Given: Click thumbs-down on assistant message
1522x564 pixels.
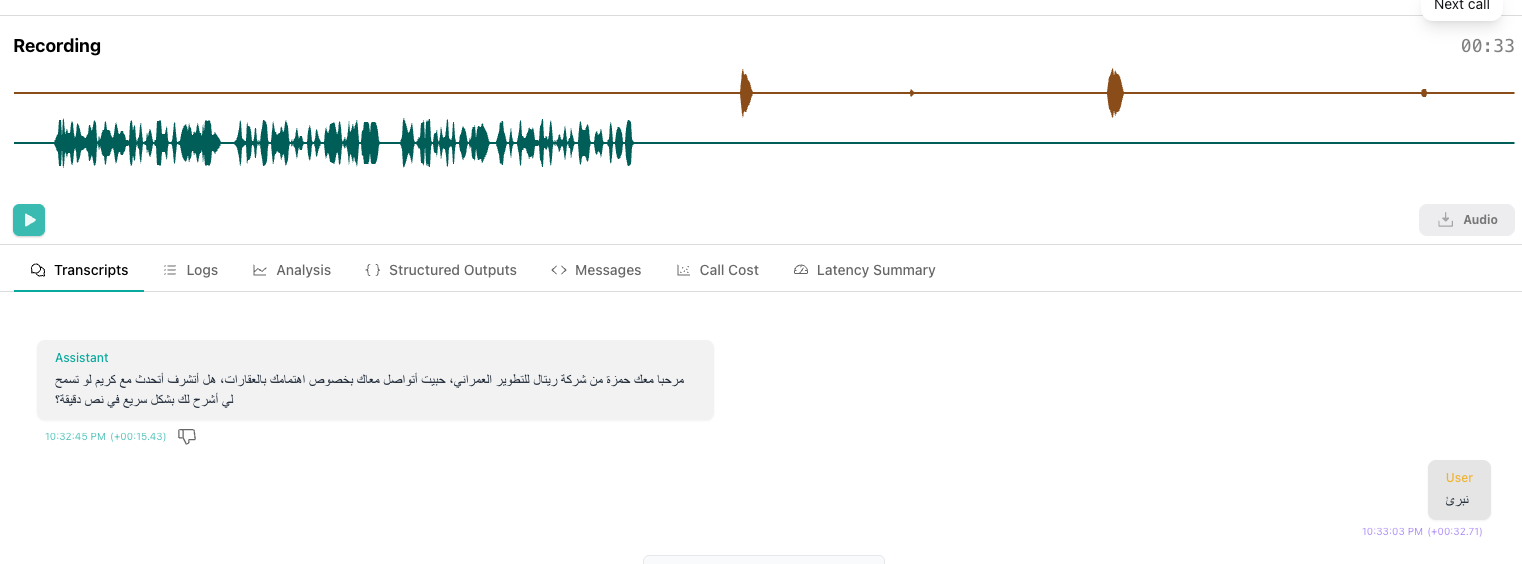Looking at the screenshot, I should tap(187, 436).
